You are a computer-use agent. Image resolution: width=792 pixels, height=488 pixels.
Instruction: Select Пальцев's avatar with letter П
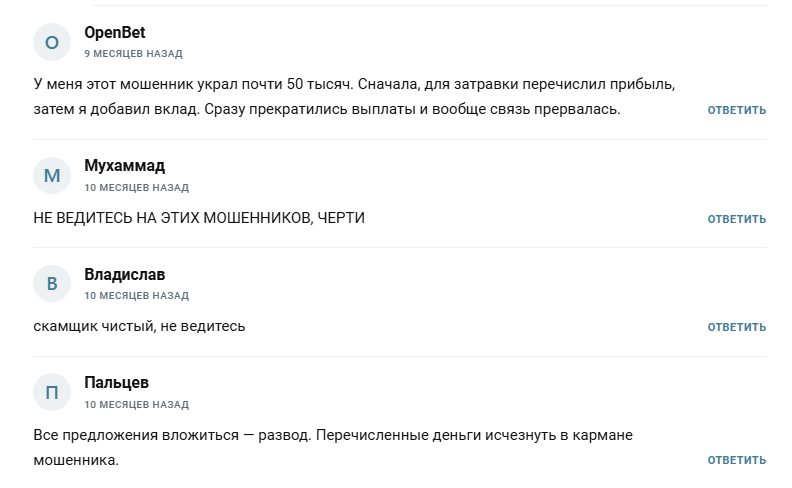53,392
